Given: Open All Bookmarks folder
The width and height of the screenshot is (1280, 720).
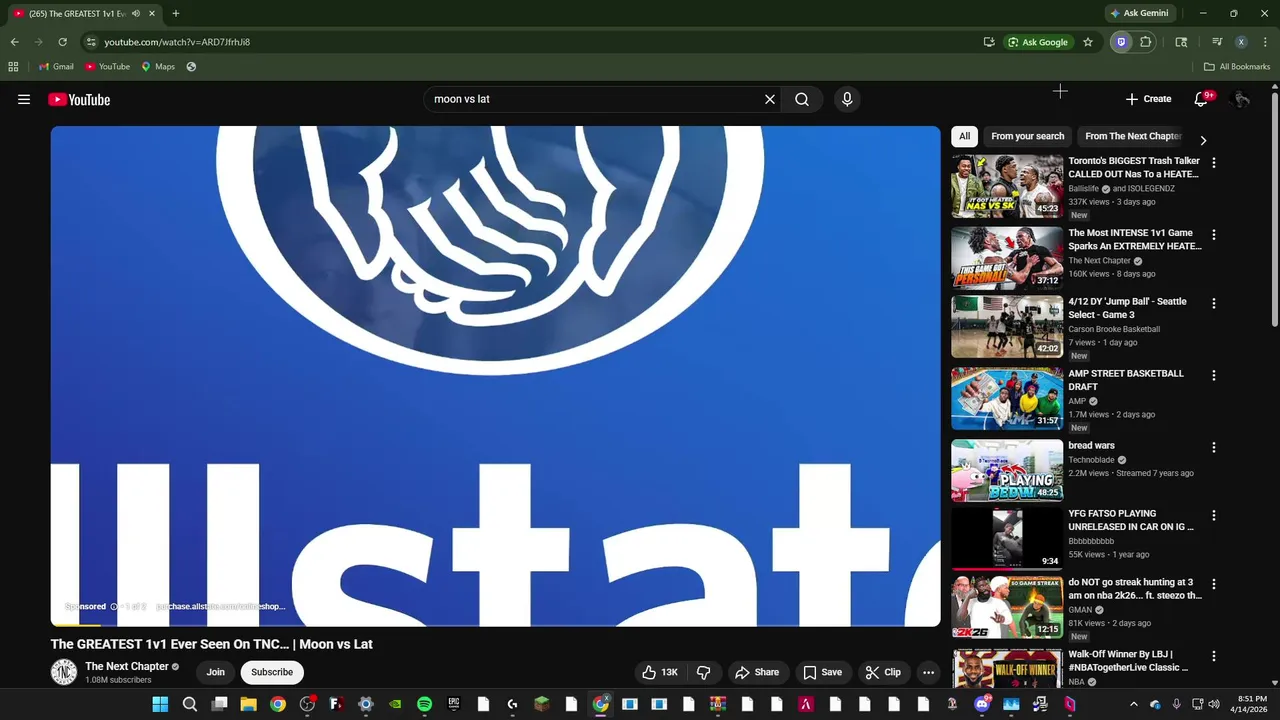Looking at the screenshot, I should click(1237, 67).
